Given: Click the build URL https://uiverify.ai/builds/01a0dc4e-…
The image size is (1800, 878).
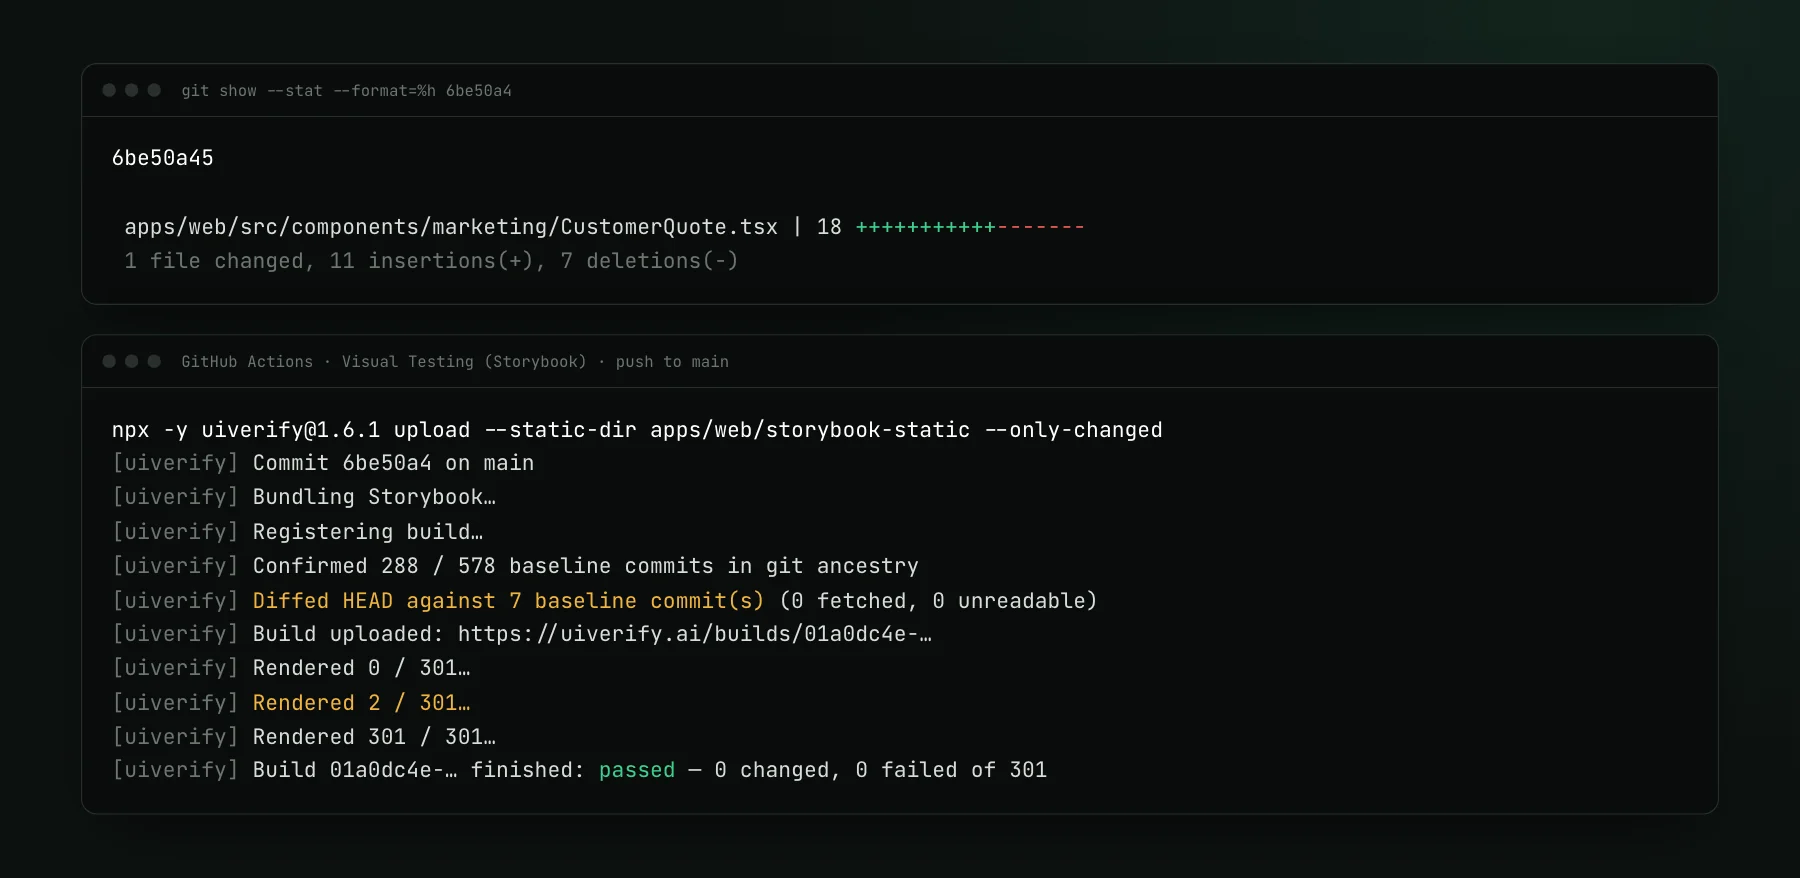Looking at the screenshot, I should 694,634.
